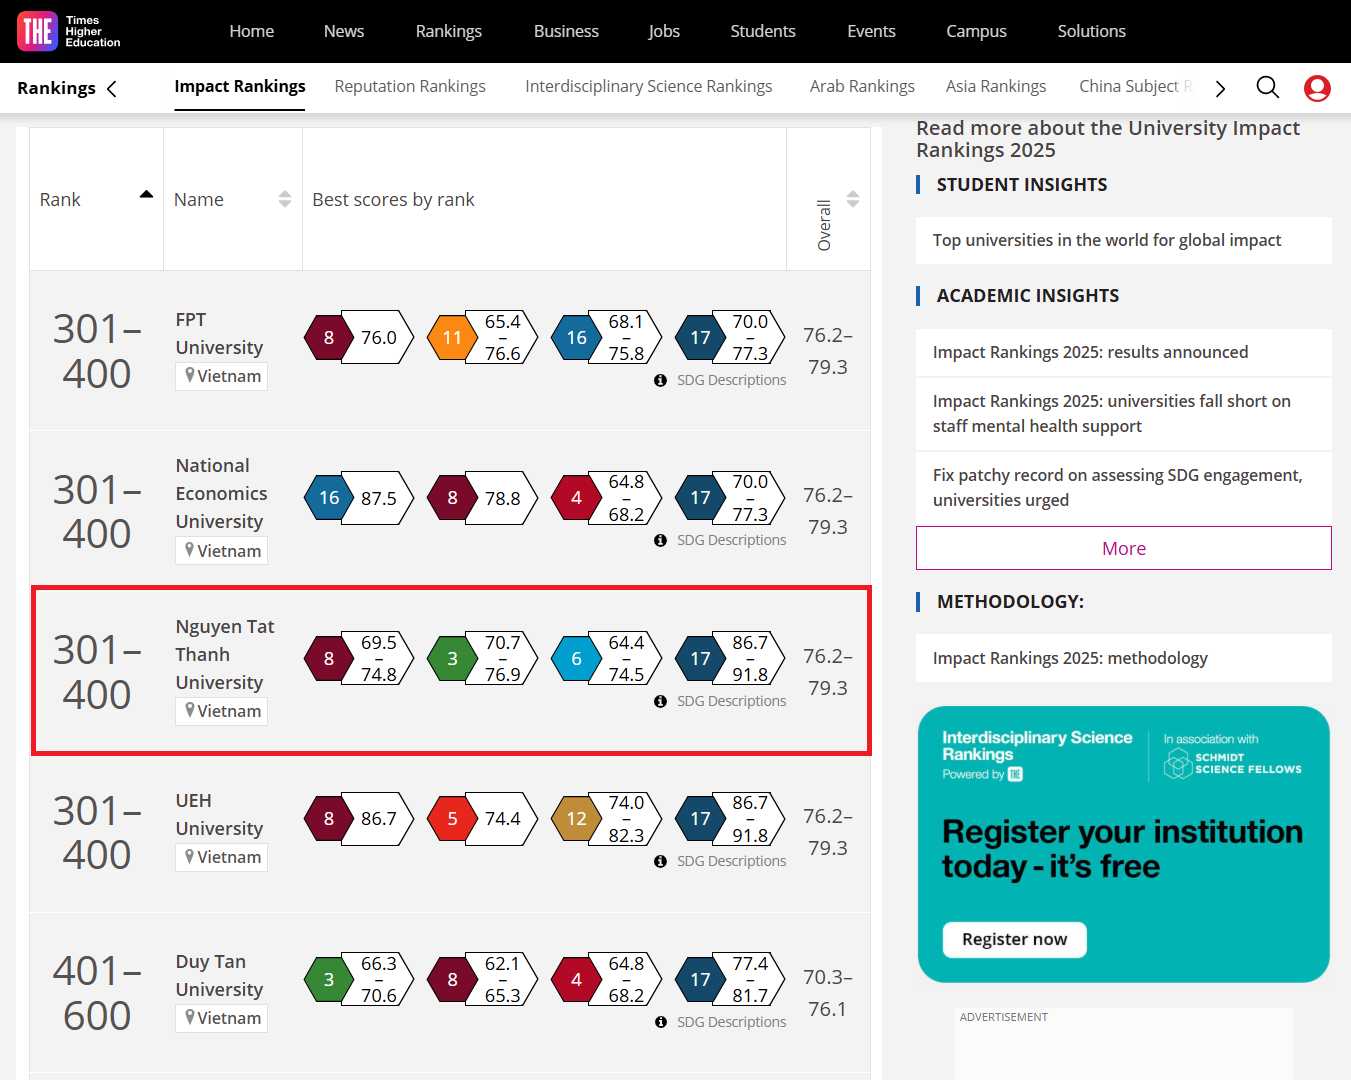Viewport: 1351px width, 1080px height.
Task: Open the search magnifier icon
Action: point(1267,88)
